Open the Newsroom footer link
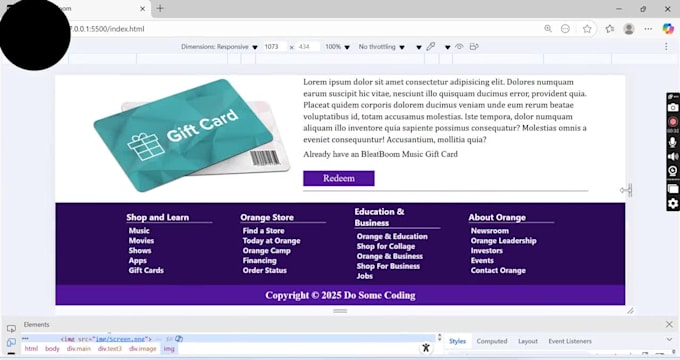This screenshot has width=680, height=360. 490,231
